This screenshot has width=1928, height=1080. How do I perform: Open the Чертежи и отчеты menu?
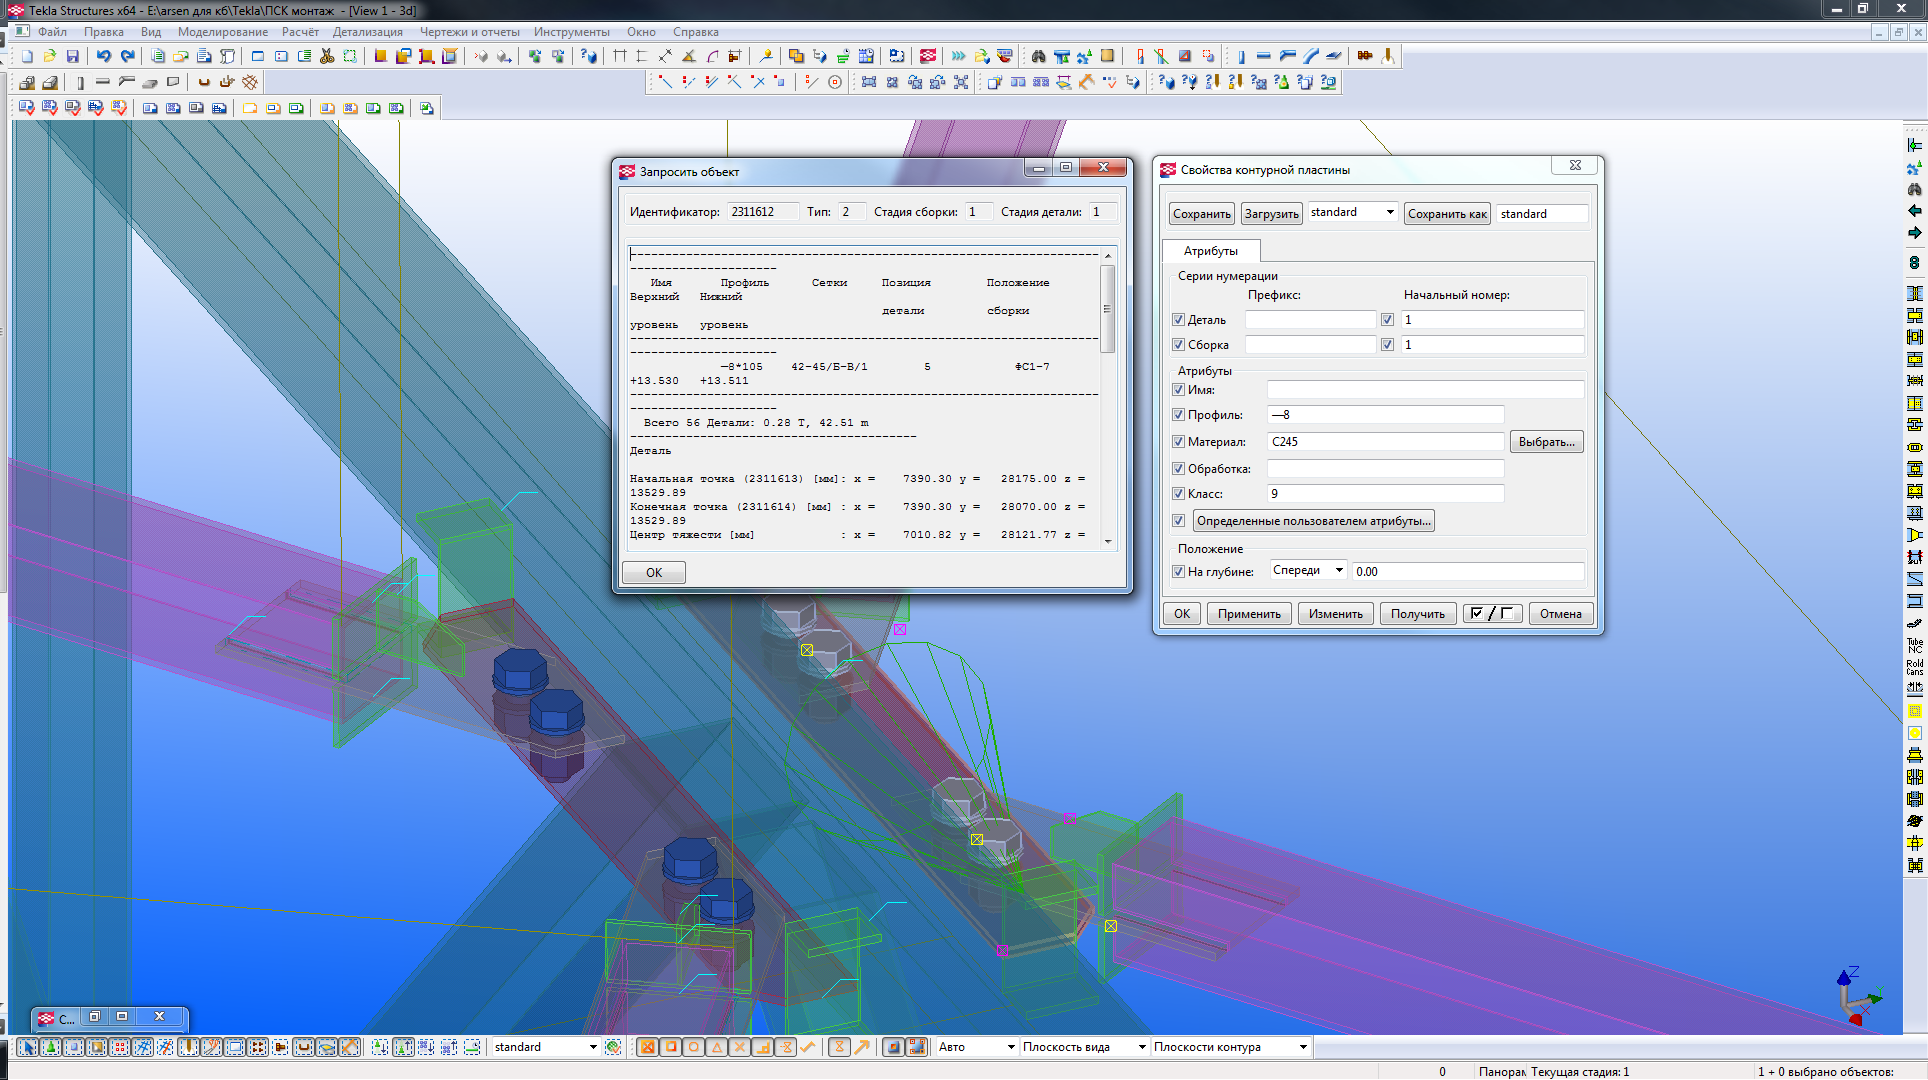[x=469, y=32]
